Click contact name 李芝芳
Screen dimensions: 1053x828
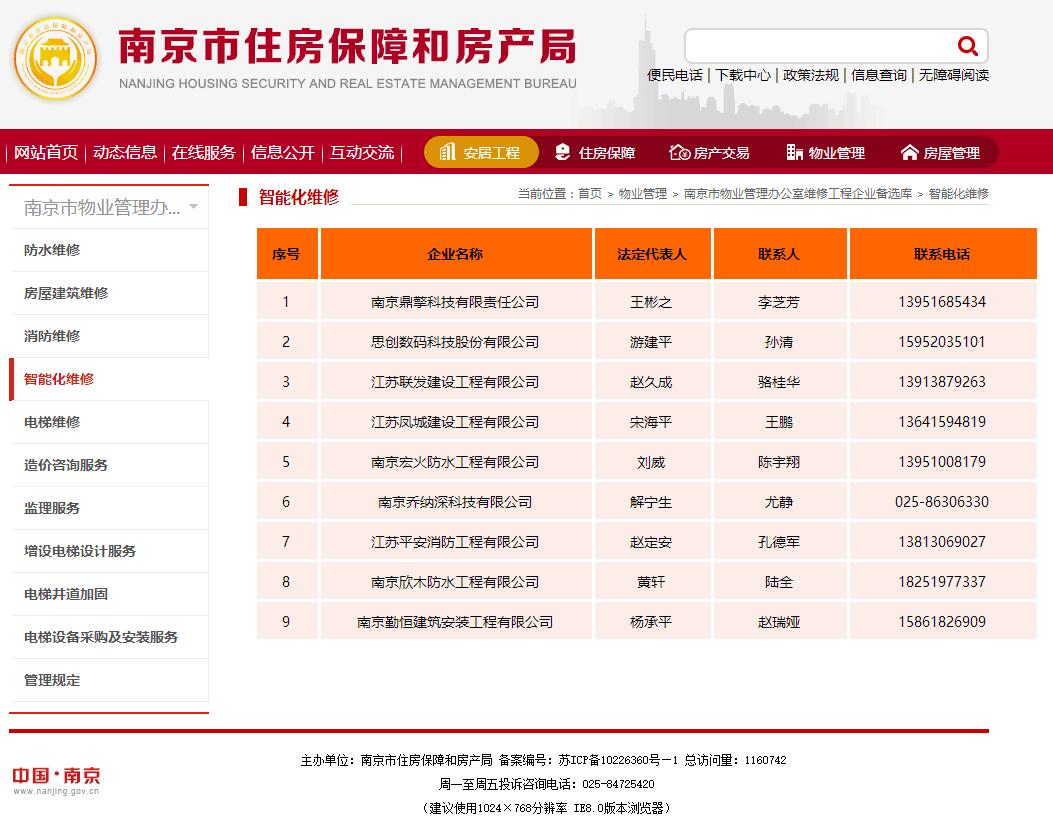(779, 302)
